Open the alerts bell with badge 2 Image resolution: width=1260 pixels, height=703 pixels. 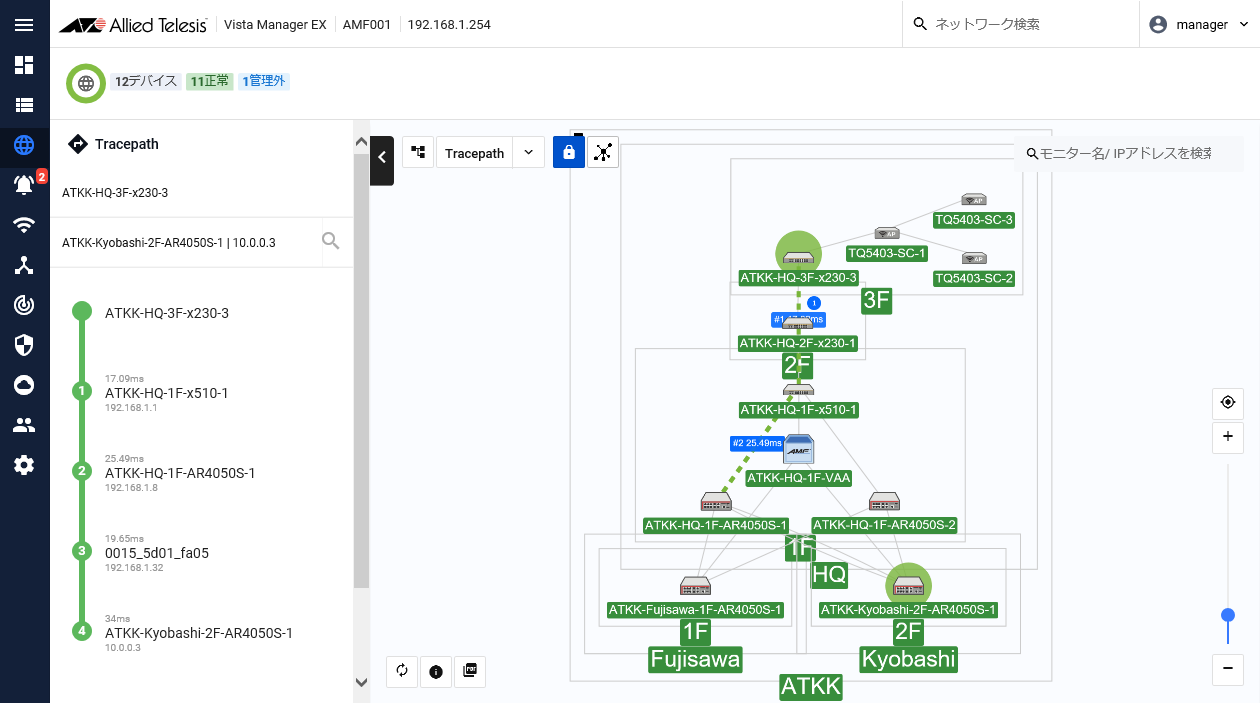[x=24, y=185]
